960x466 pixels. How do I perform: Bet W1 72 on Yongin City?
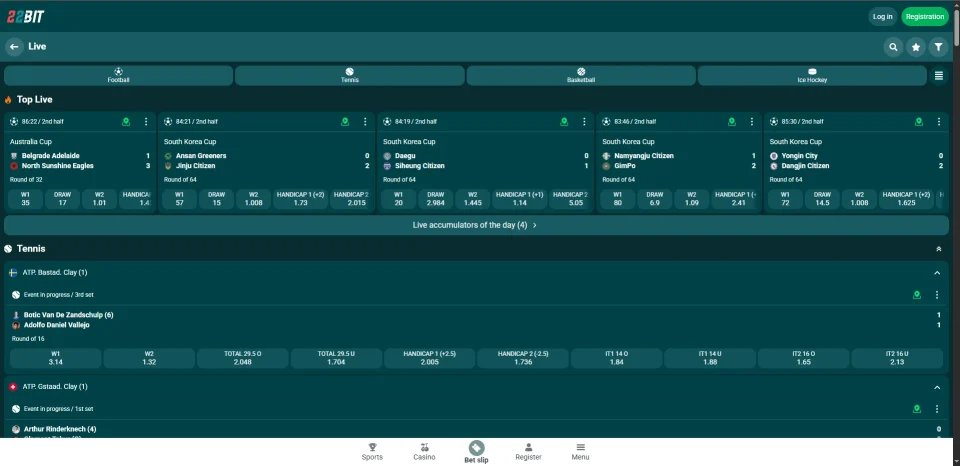point(786,199)
